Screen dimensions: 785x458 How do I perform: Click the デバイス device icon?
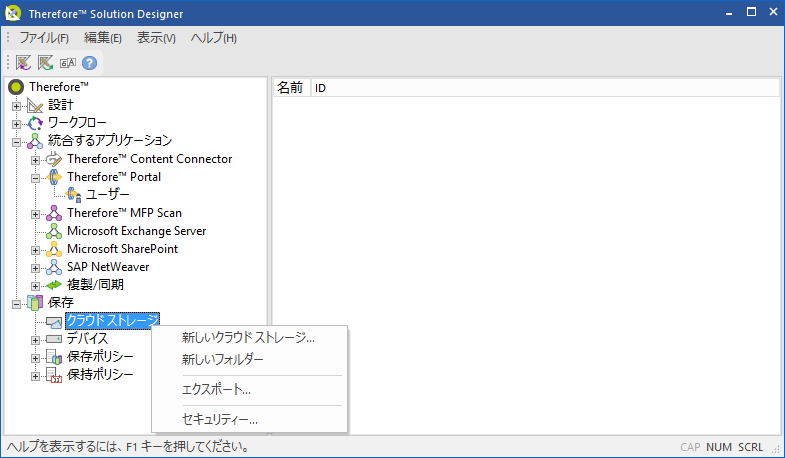[54, 339]
